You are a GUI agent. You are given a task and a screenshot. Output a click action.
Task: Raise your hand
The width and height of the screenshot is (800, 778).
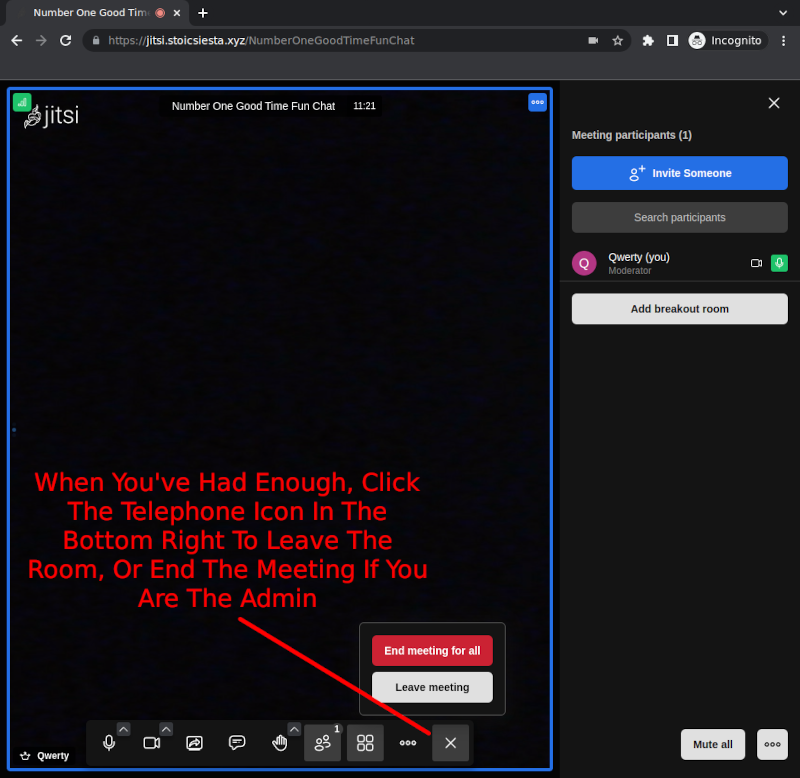280,743
